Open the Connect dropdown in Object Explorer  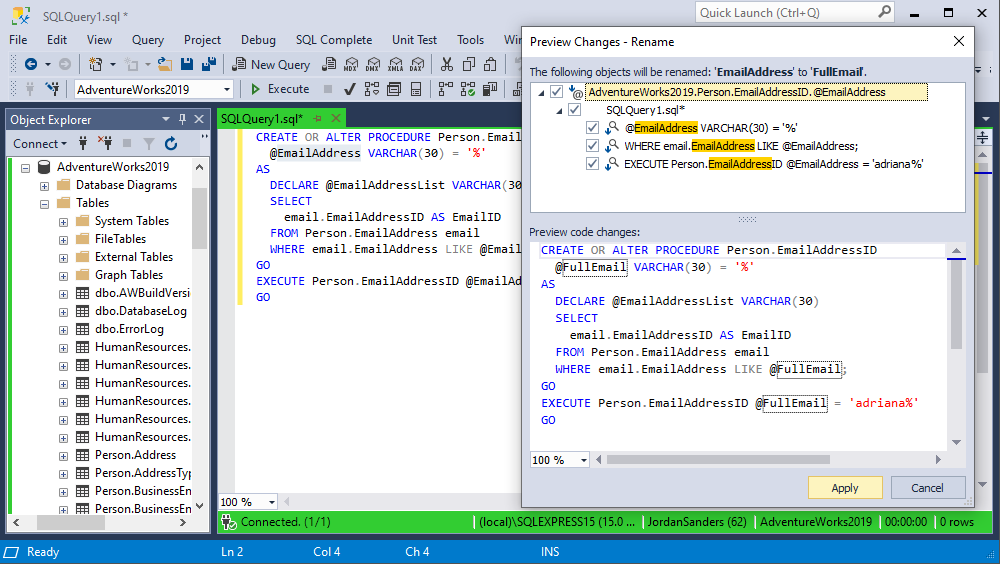point(40,144)
